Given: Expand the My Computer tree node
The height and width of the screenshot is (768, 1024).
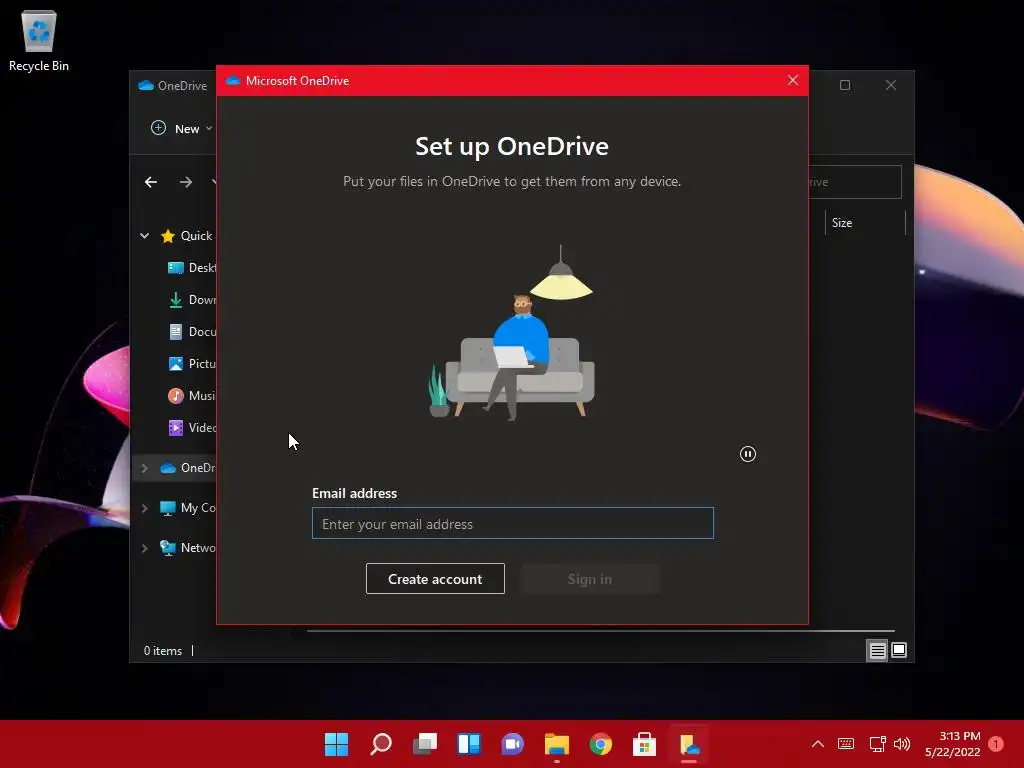Looking at the screenshot, I should [x=144, y=508].
